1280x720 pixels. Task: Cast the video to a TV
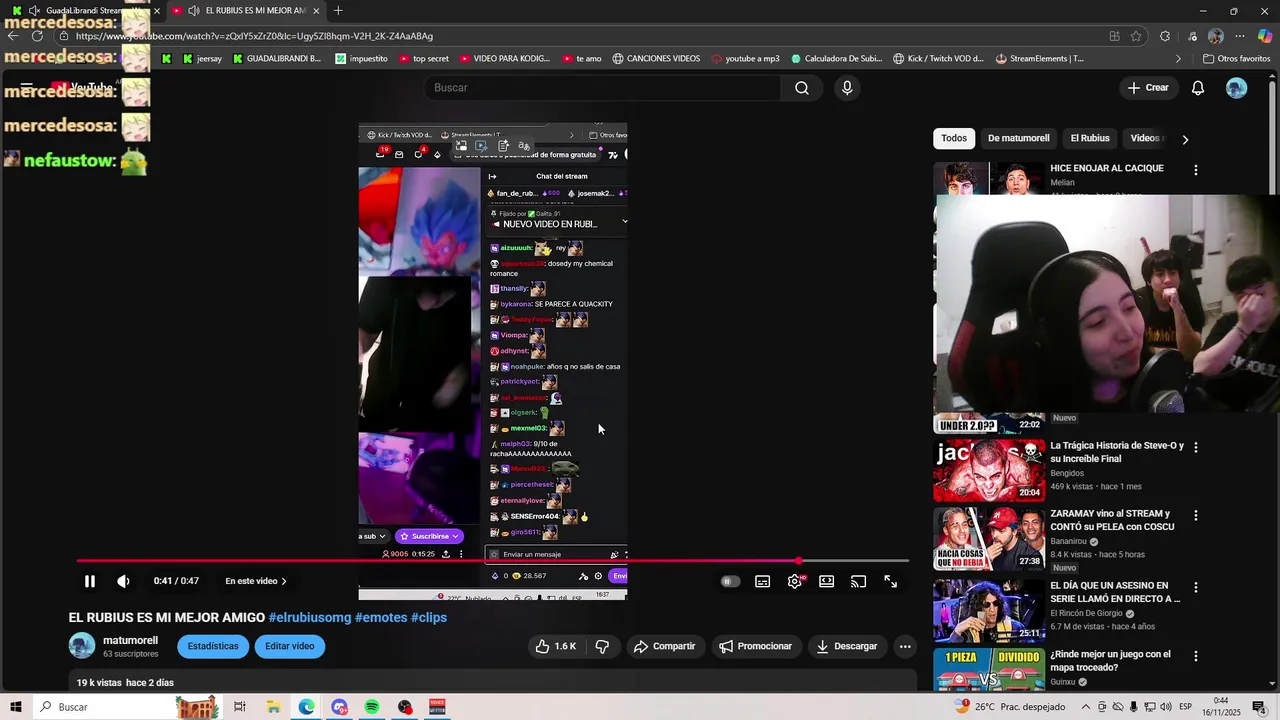point(858,581)
